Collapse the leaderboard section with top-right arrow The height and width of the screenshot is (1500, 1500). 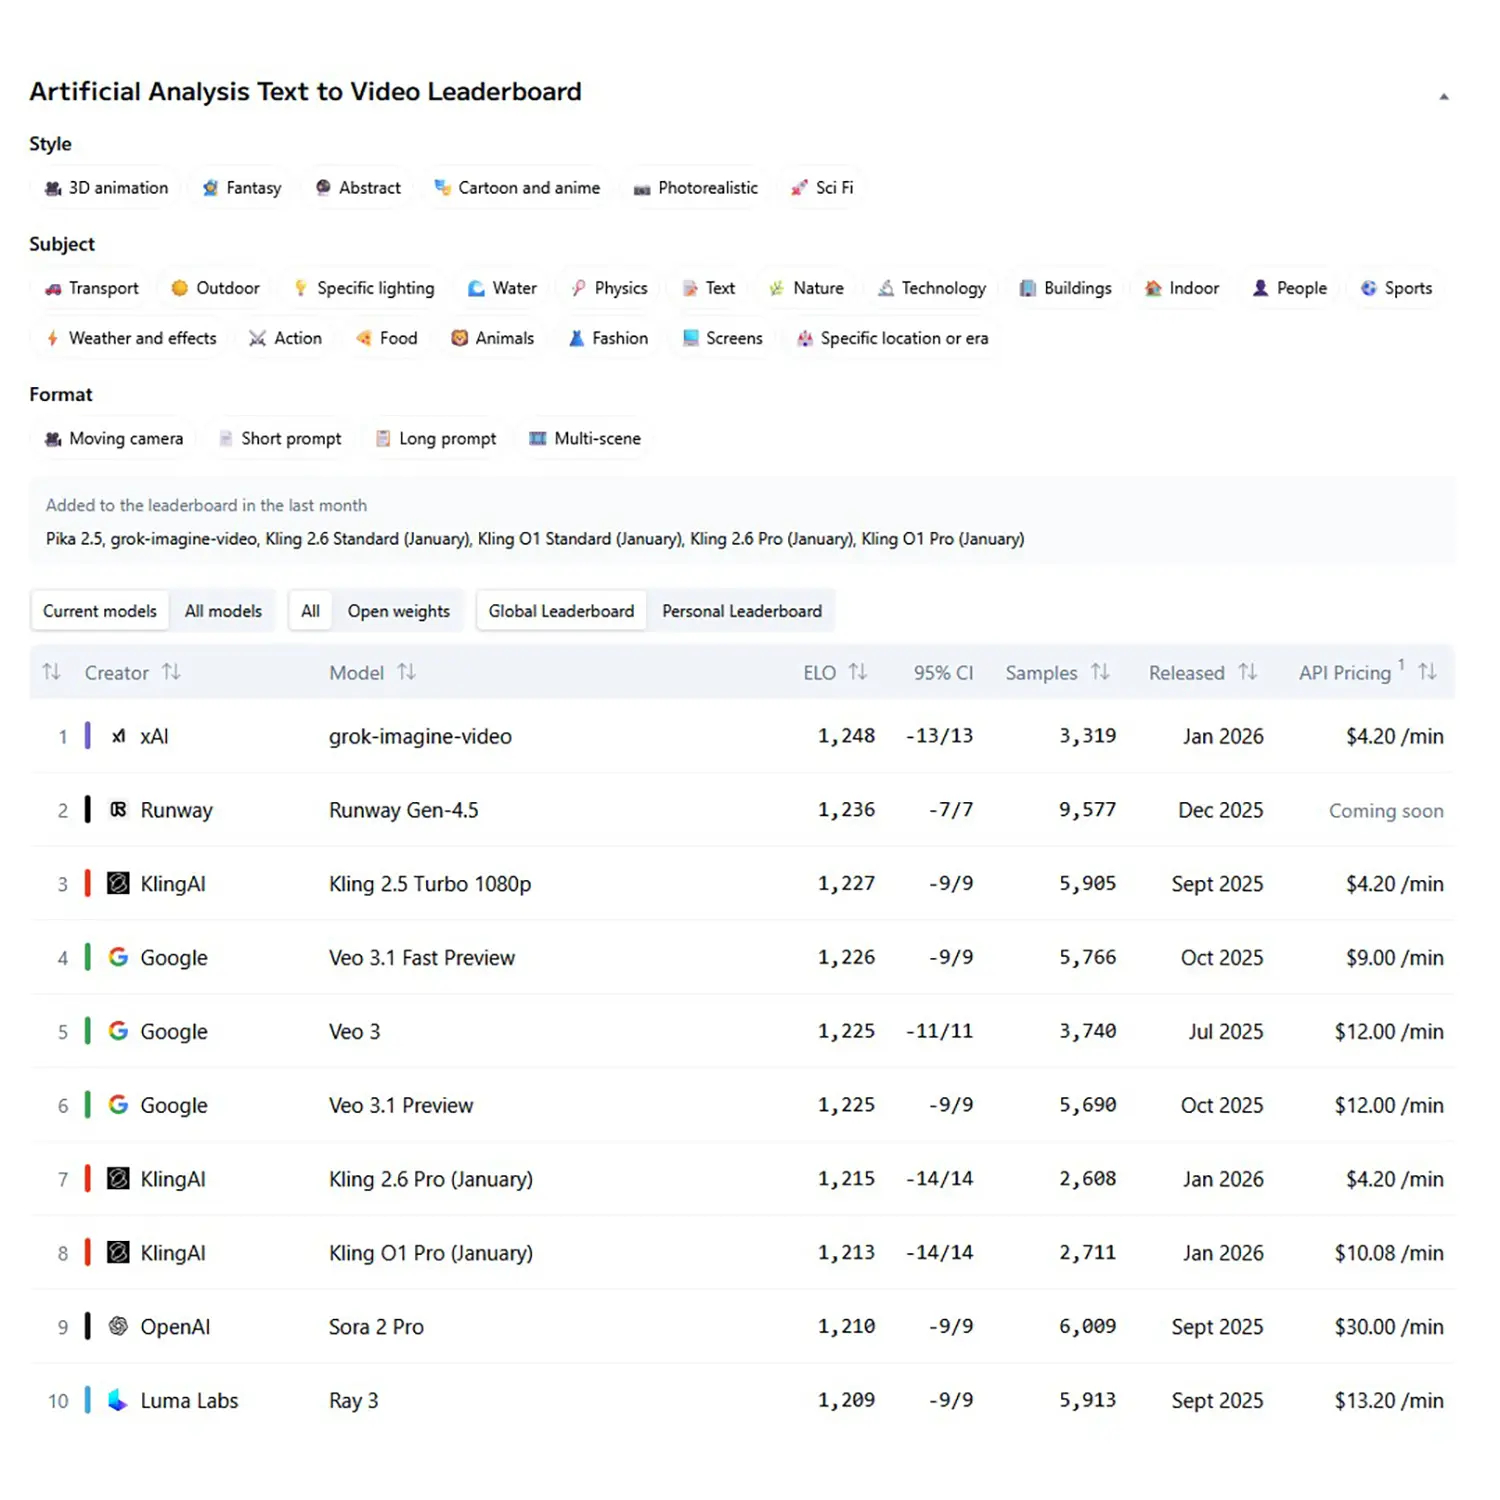coord(1443,97)
